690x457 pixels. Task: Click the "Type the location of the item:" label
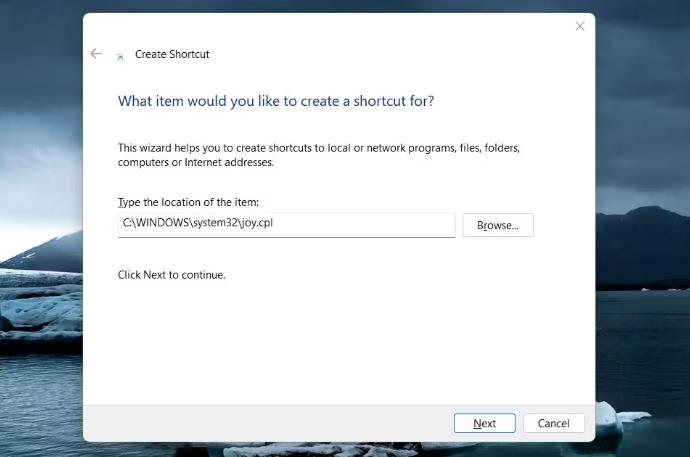tap(188, 202)
